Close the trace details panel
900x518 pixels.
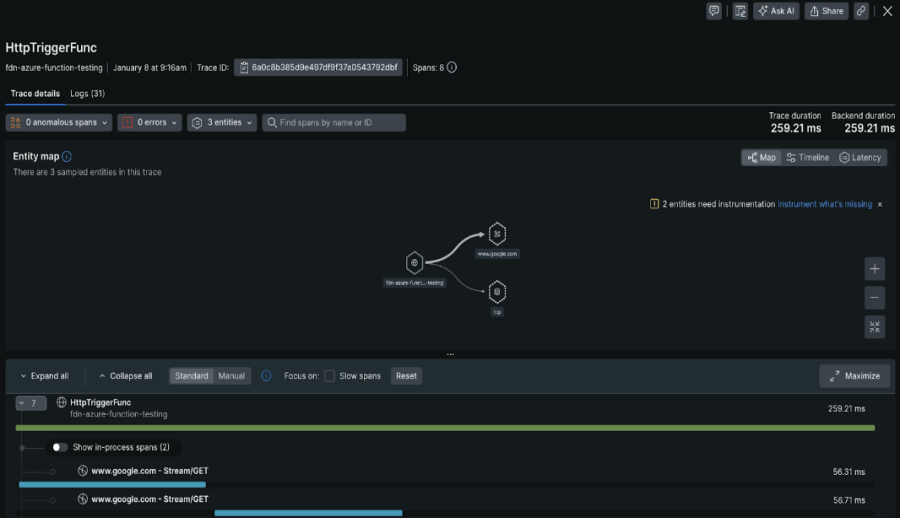click(887, 11)
